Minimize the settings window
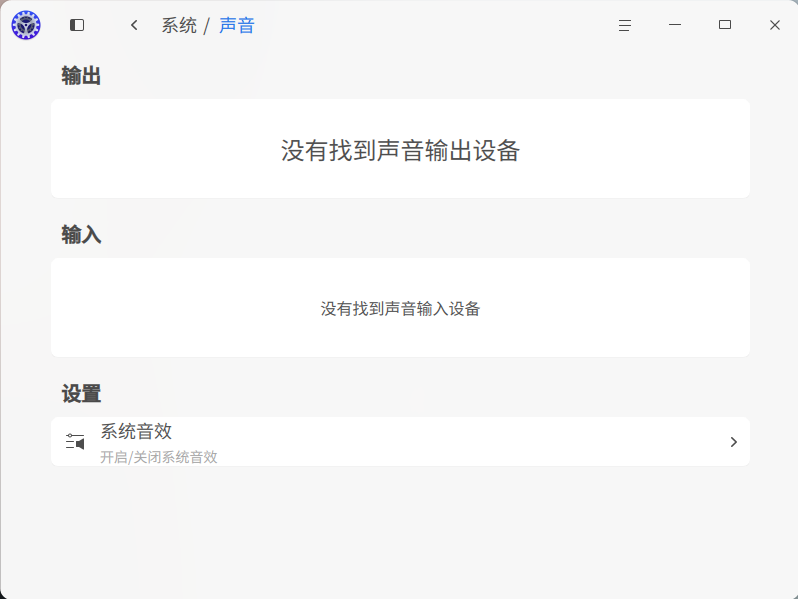The height and width of the screenshot is (599, 798). (675, 24)
